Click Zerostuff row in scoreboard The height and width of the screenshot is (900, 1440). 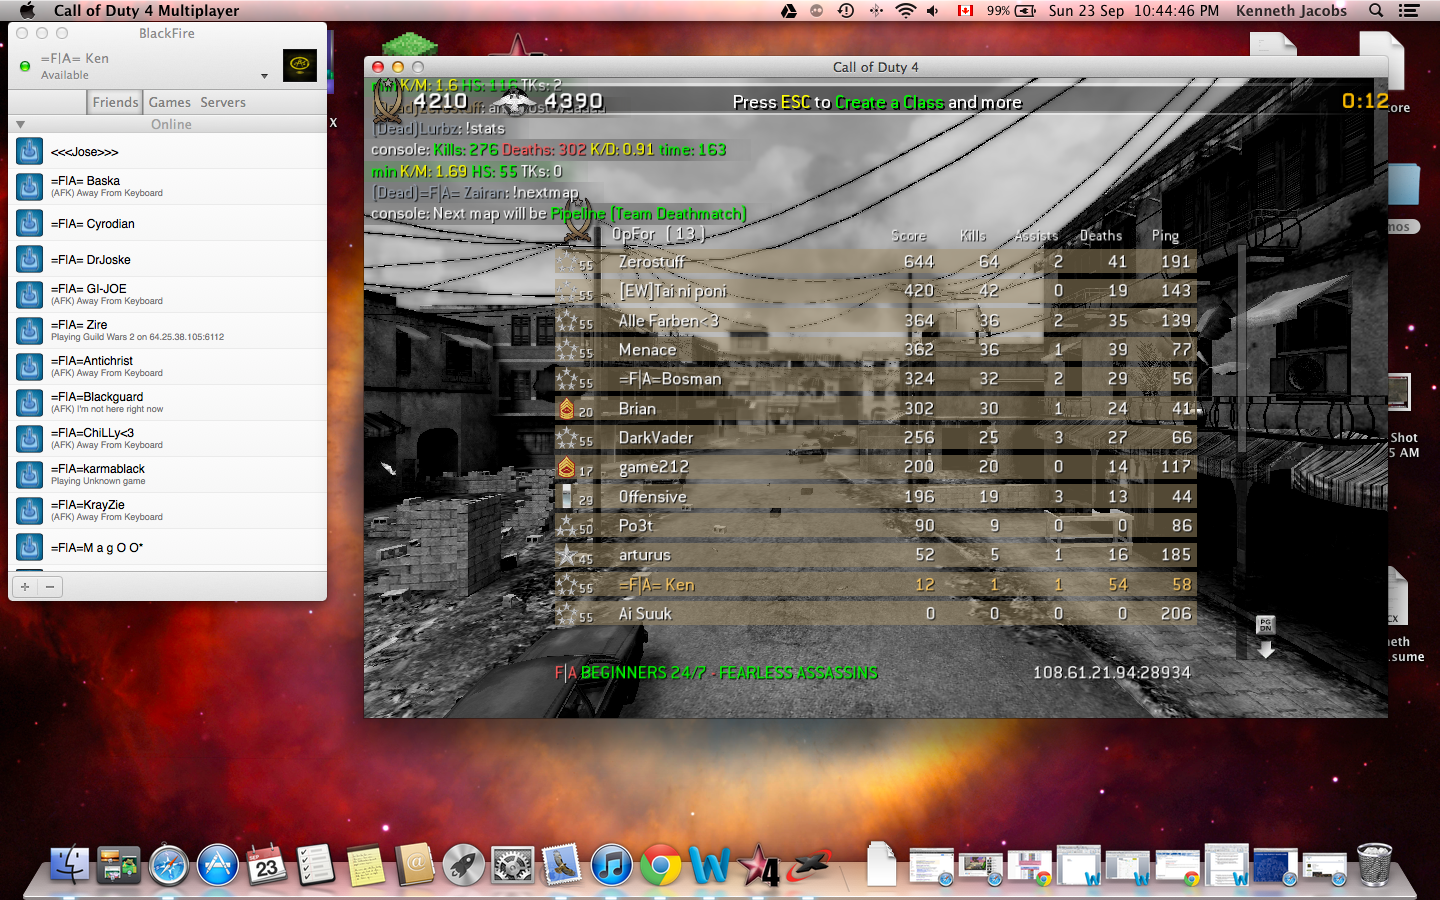[876, 262]
